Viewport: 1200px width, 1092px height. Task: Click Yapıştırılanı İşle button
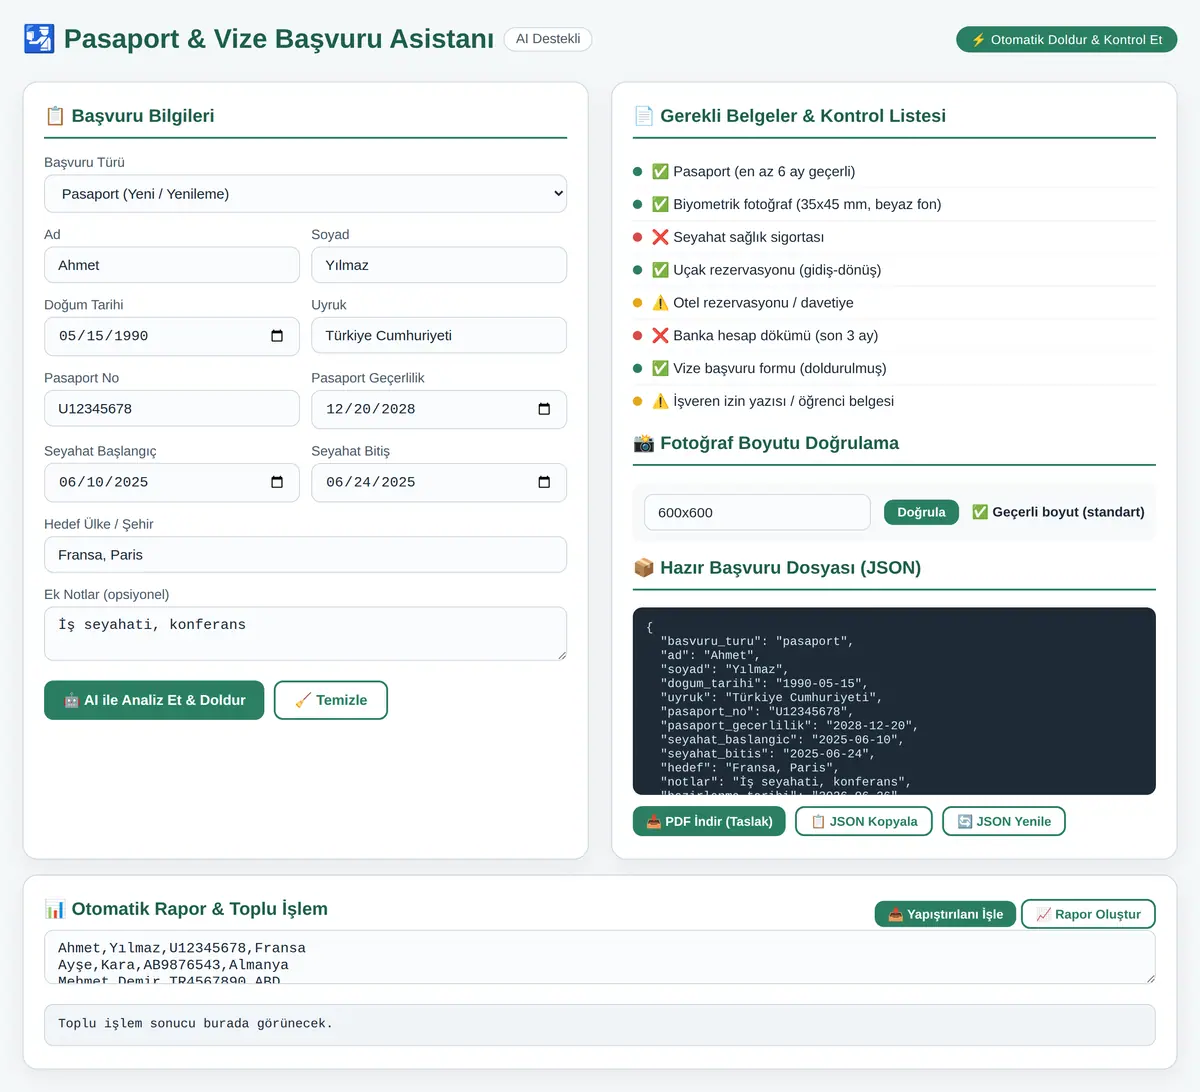[945, 914]
